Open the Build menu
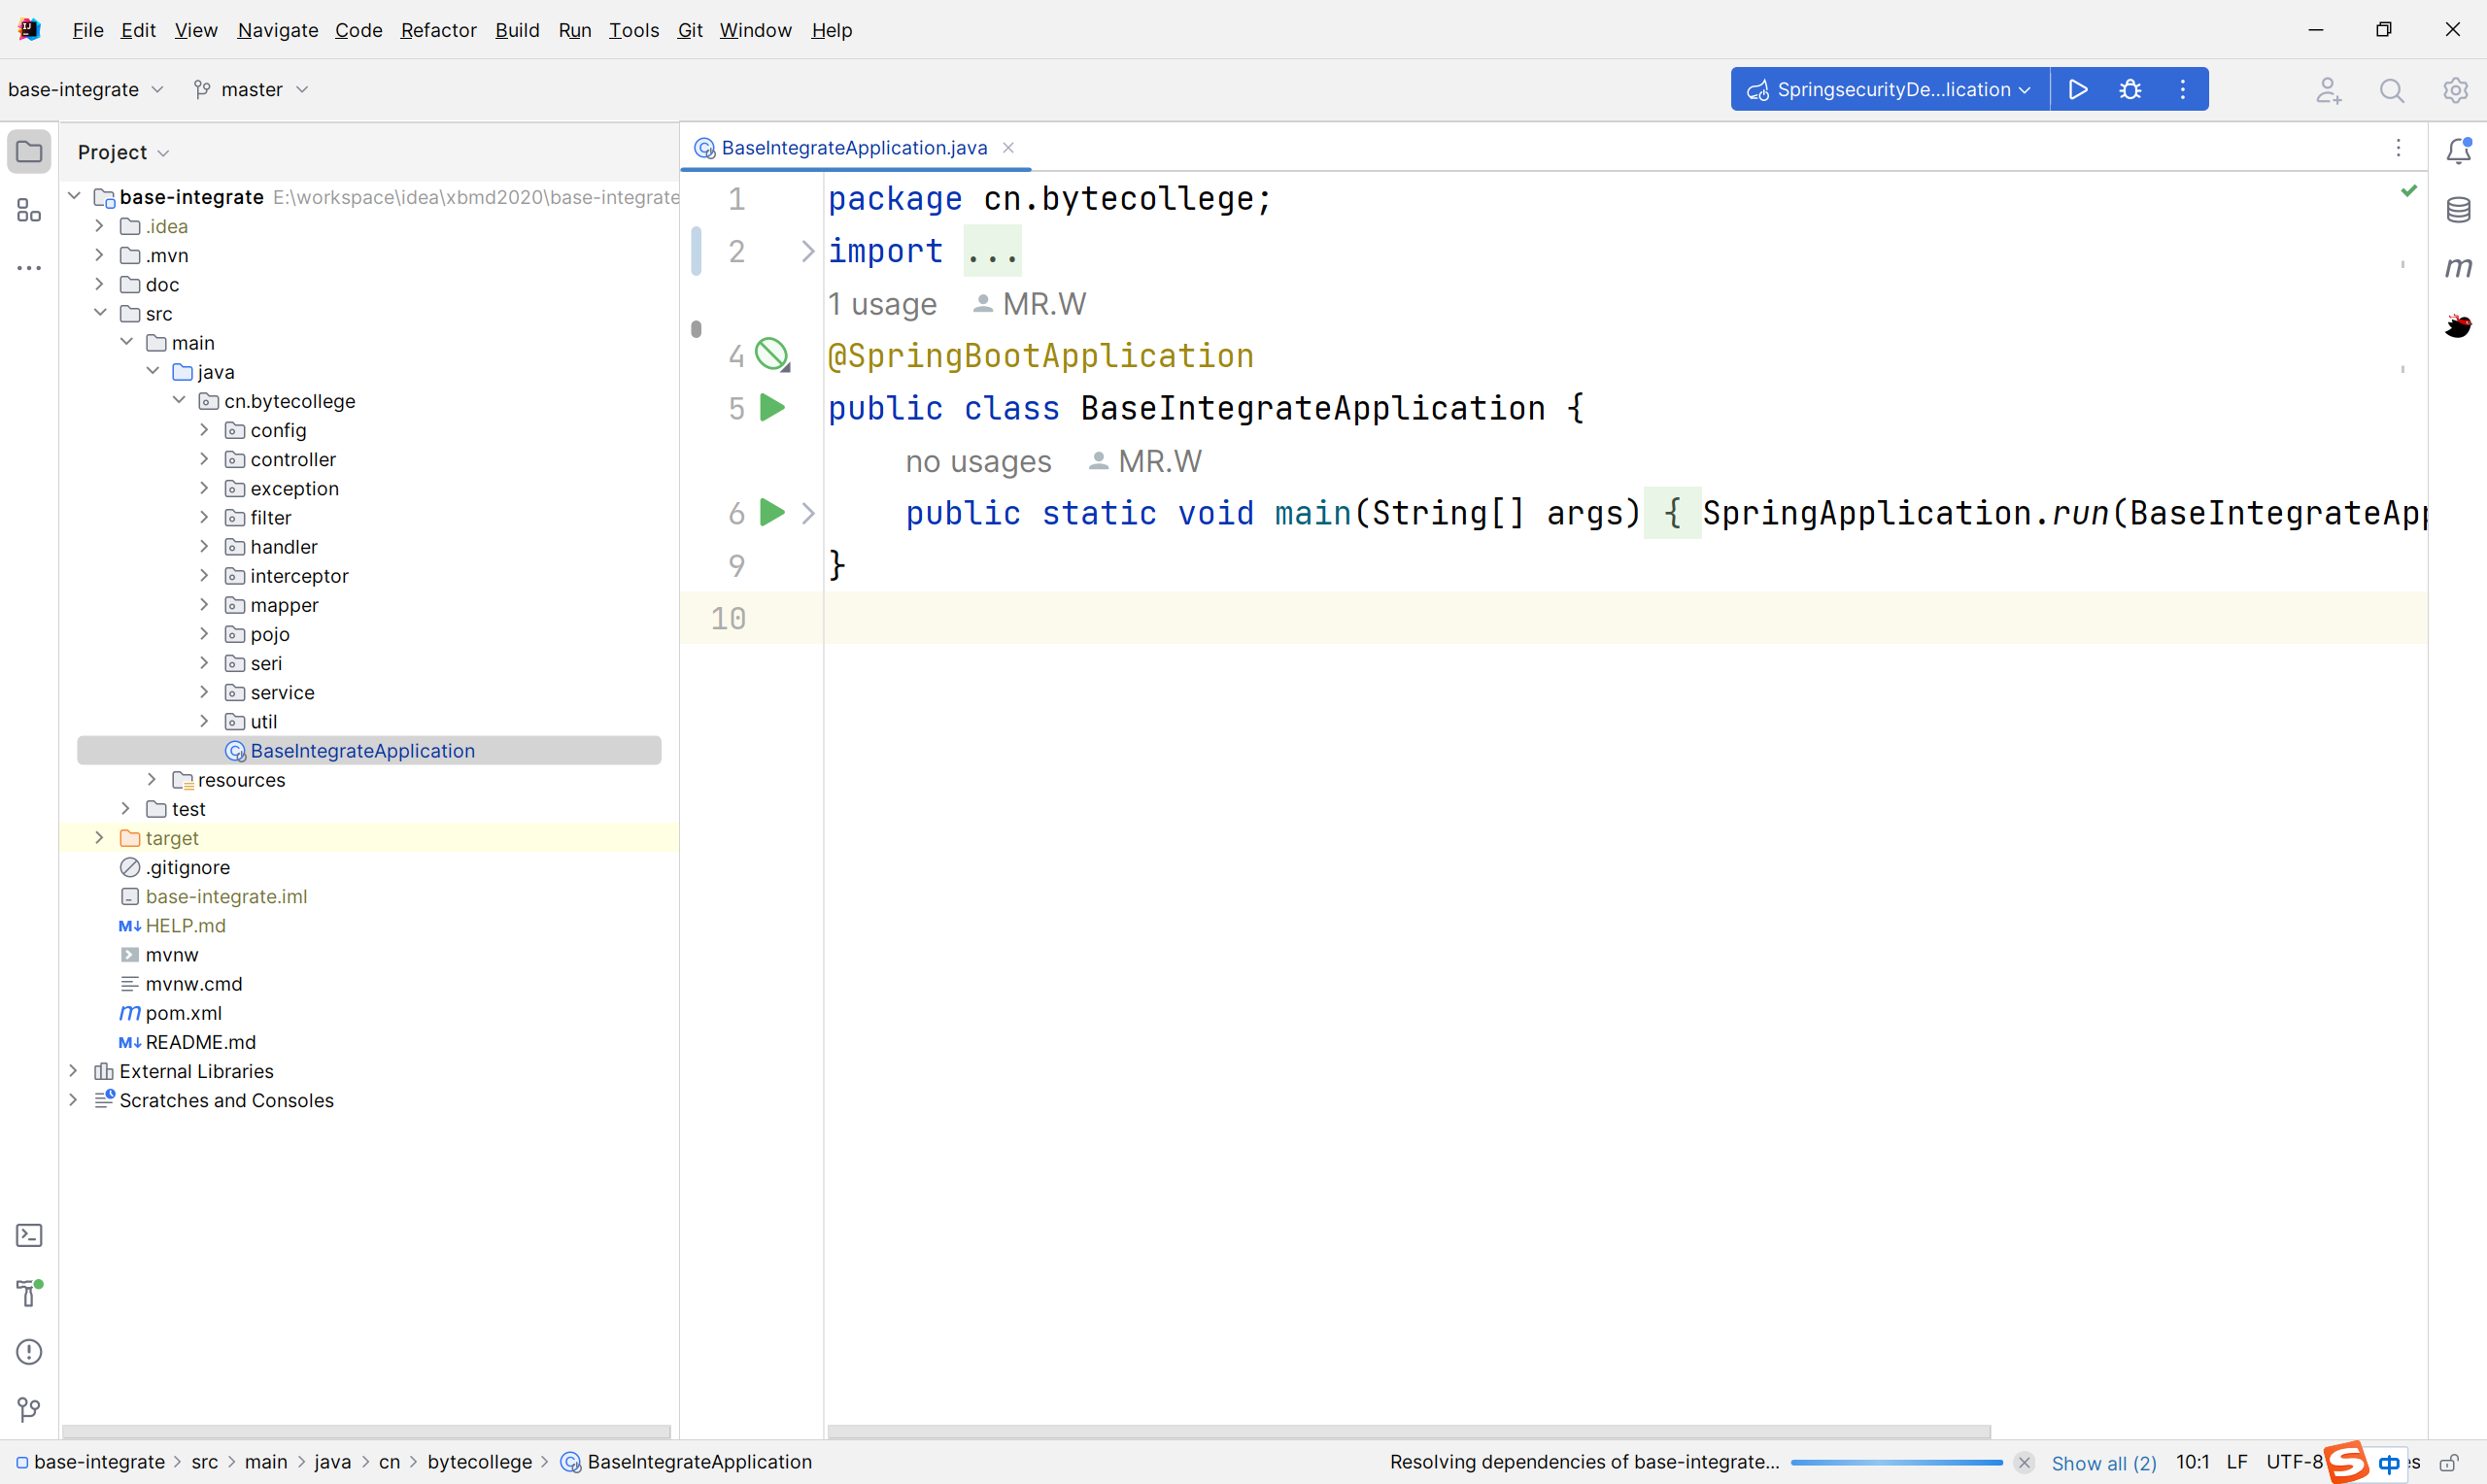The height and width of the screenshot is (1484, 2487). 517,30
